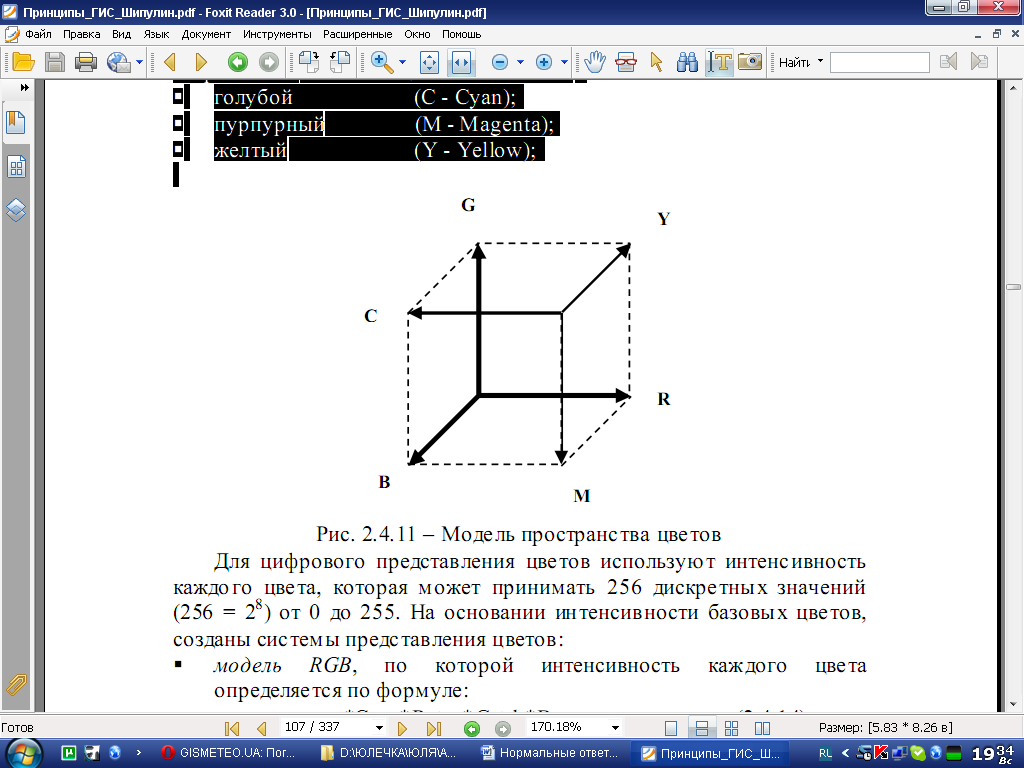Select the Hand tool
This screenshot has width=1024, height=768.
(x=595, y=63)
